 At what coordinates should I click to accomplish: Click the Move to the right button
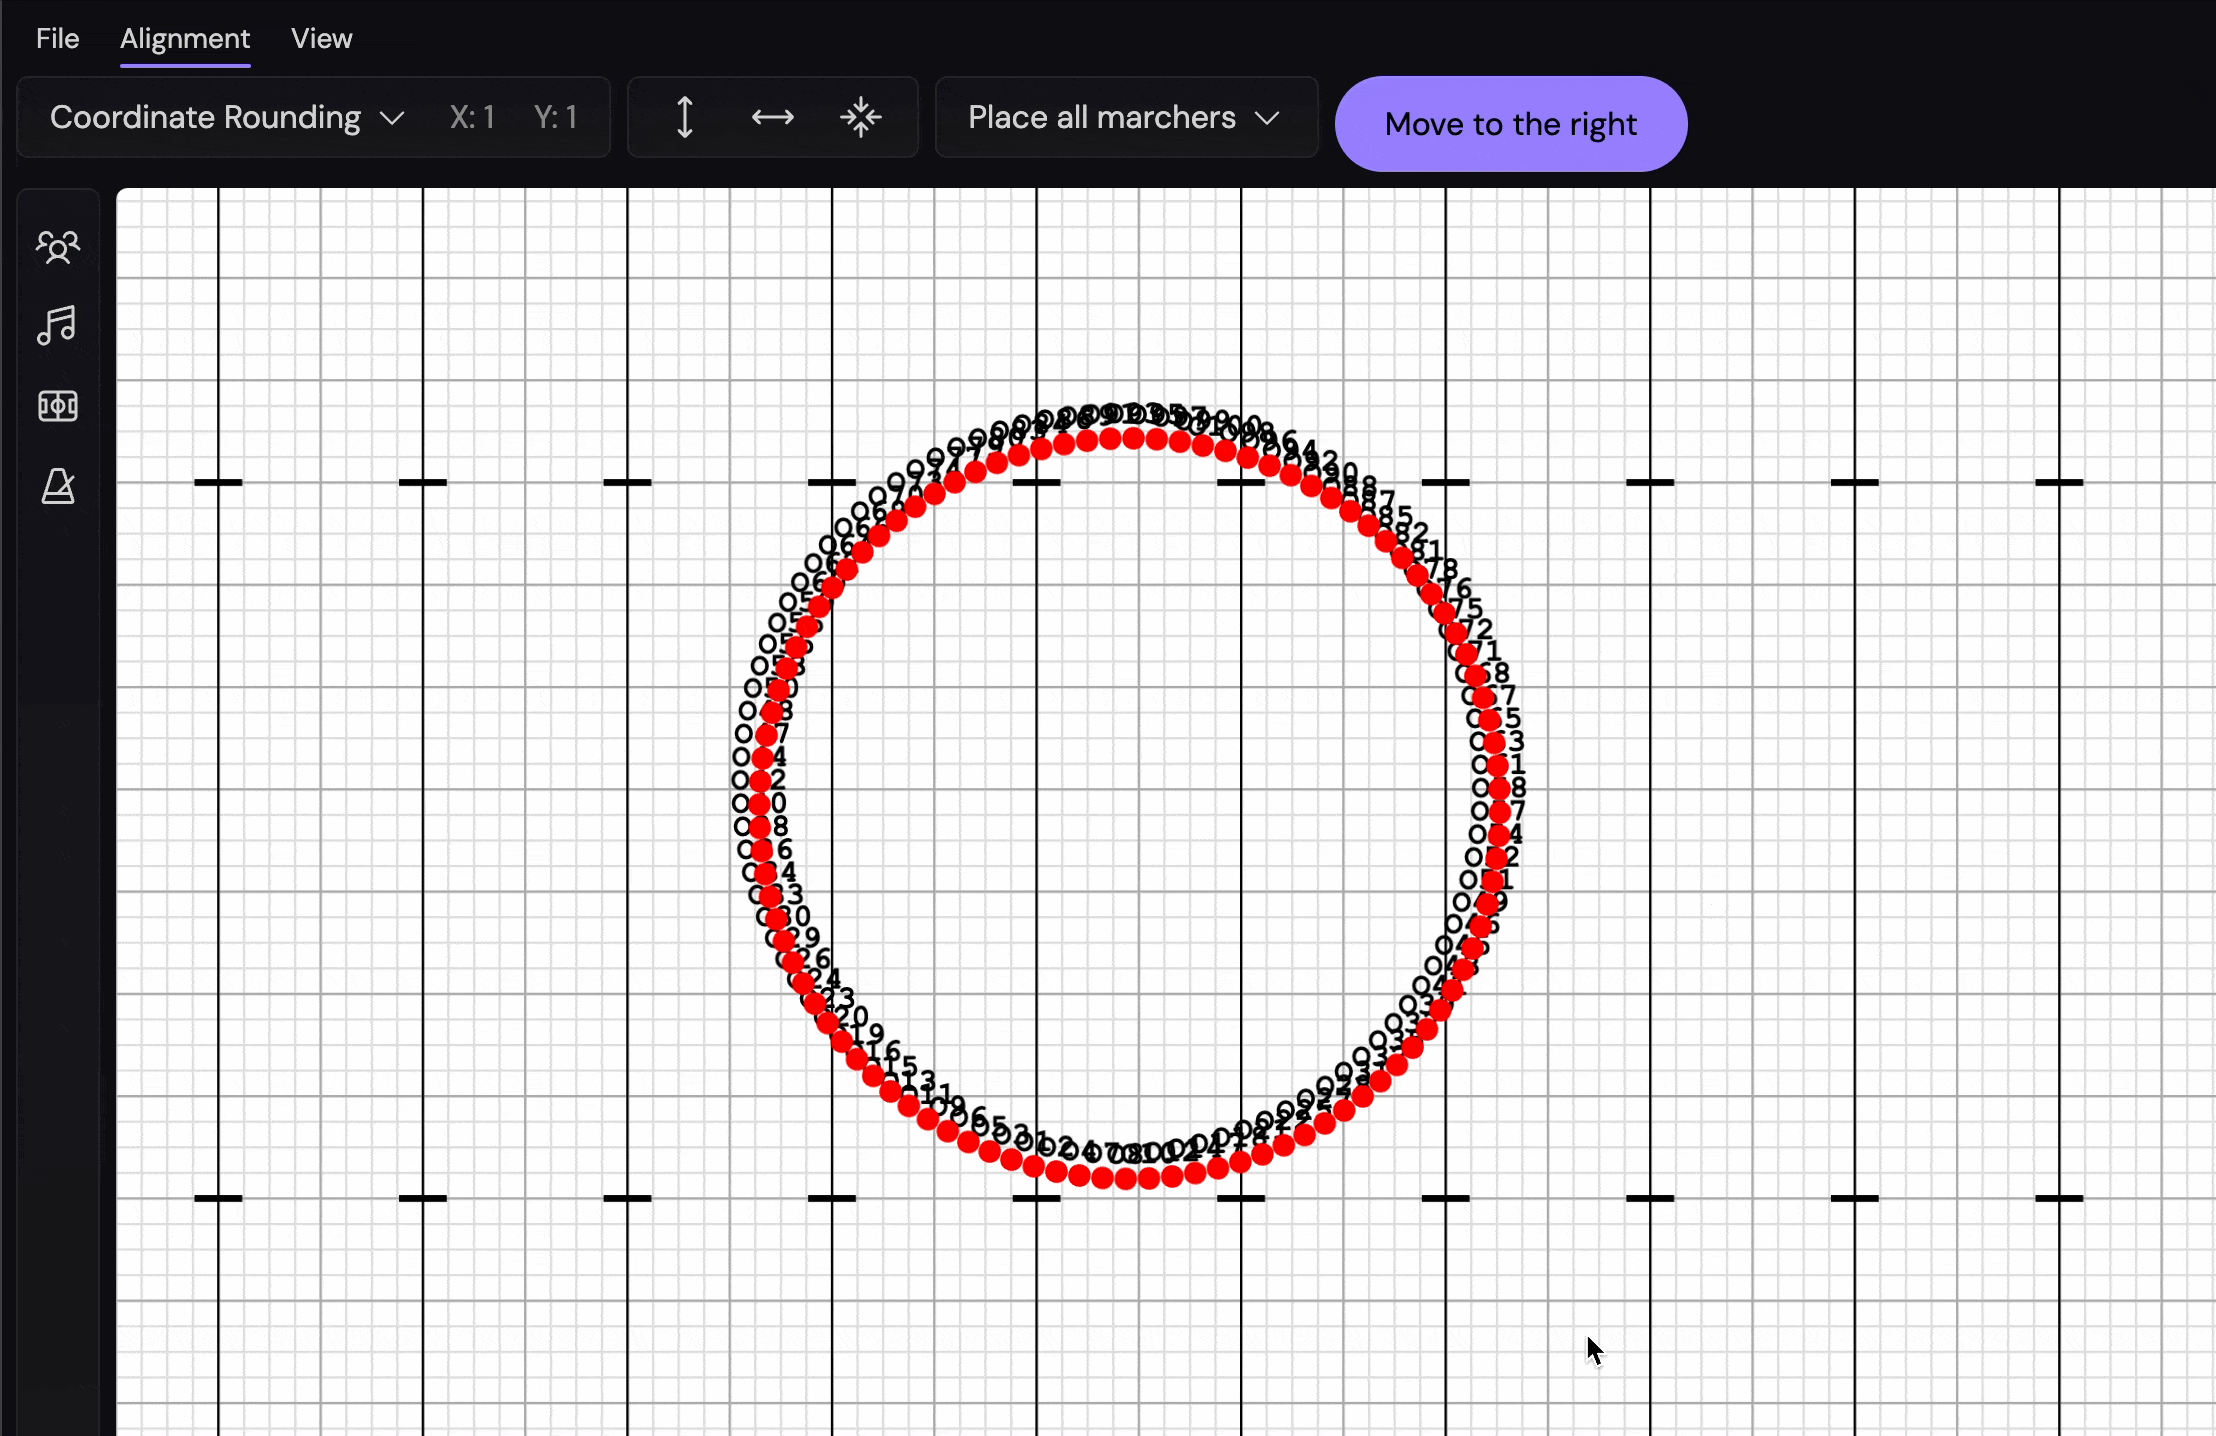click(1510, 123)
